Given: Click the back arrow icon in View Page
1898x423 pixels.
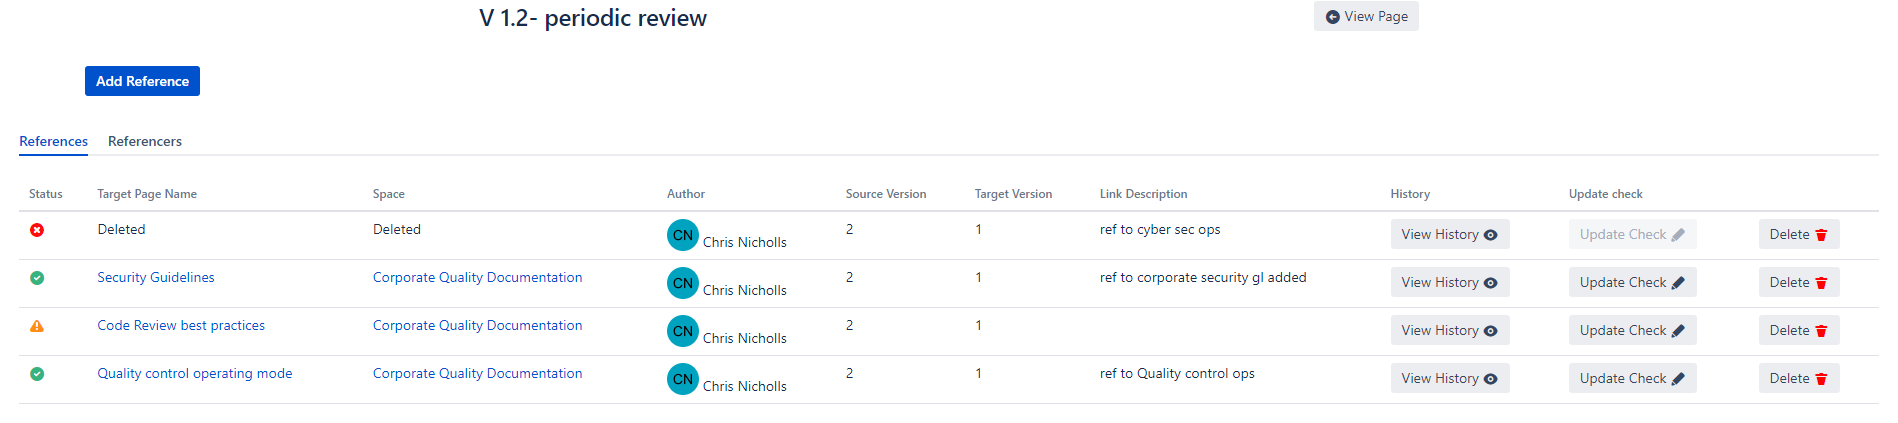Looking at the screenshot, I should 1332,17.
